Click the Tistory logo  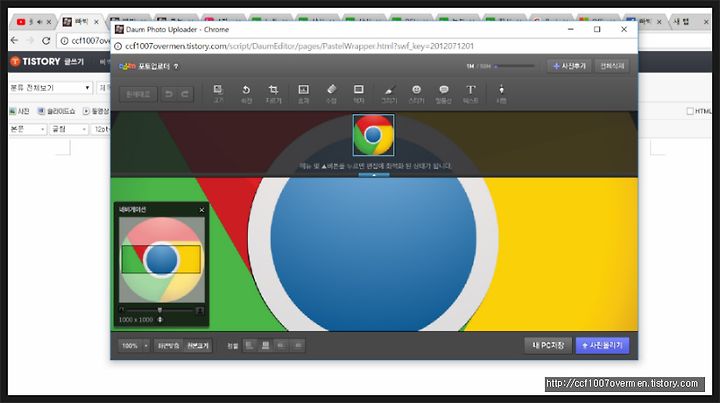tap(36, 62)
